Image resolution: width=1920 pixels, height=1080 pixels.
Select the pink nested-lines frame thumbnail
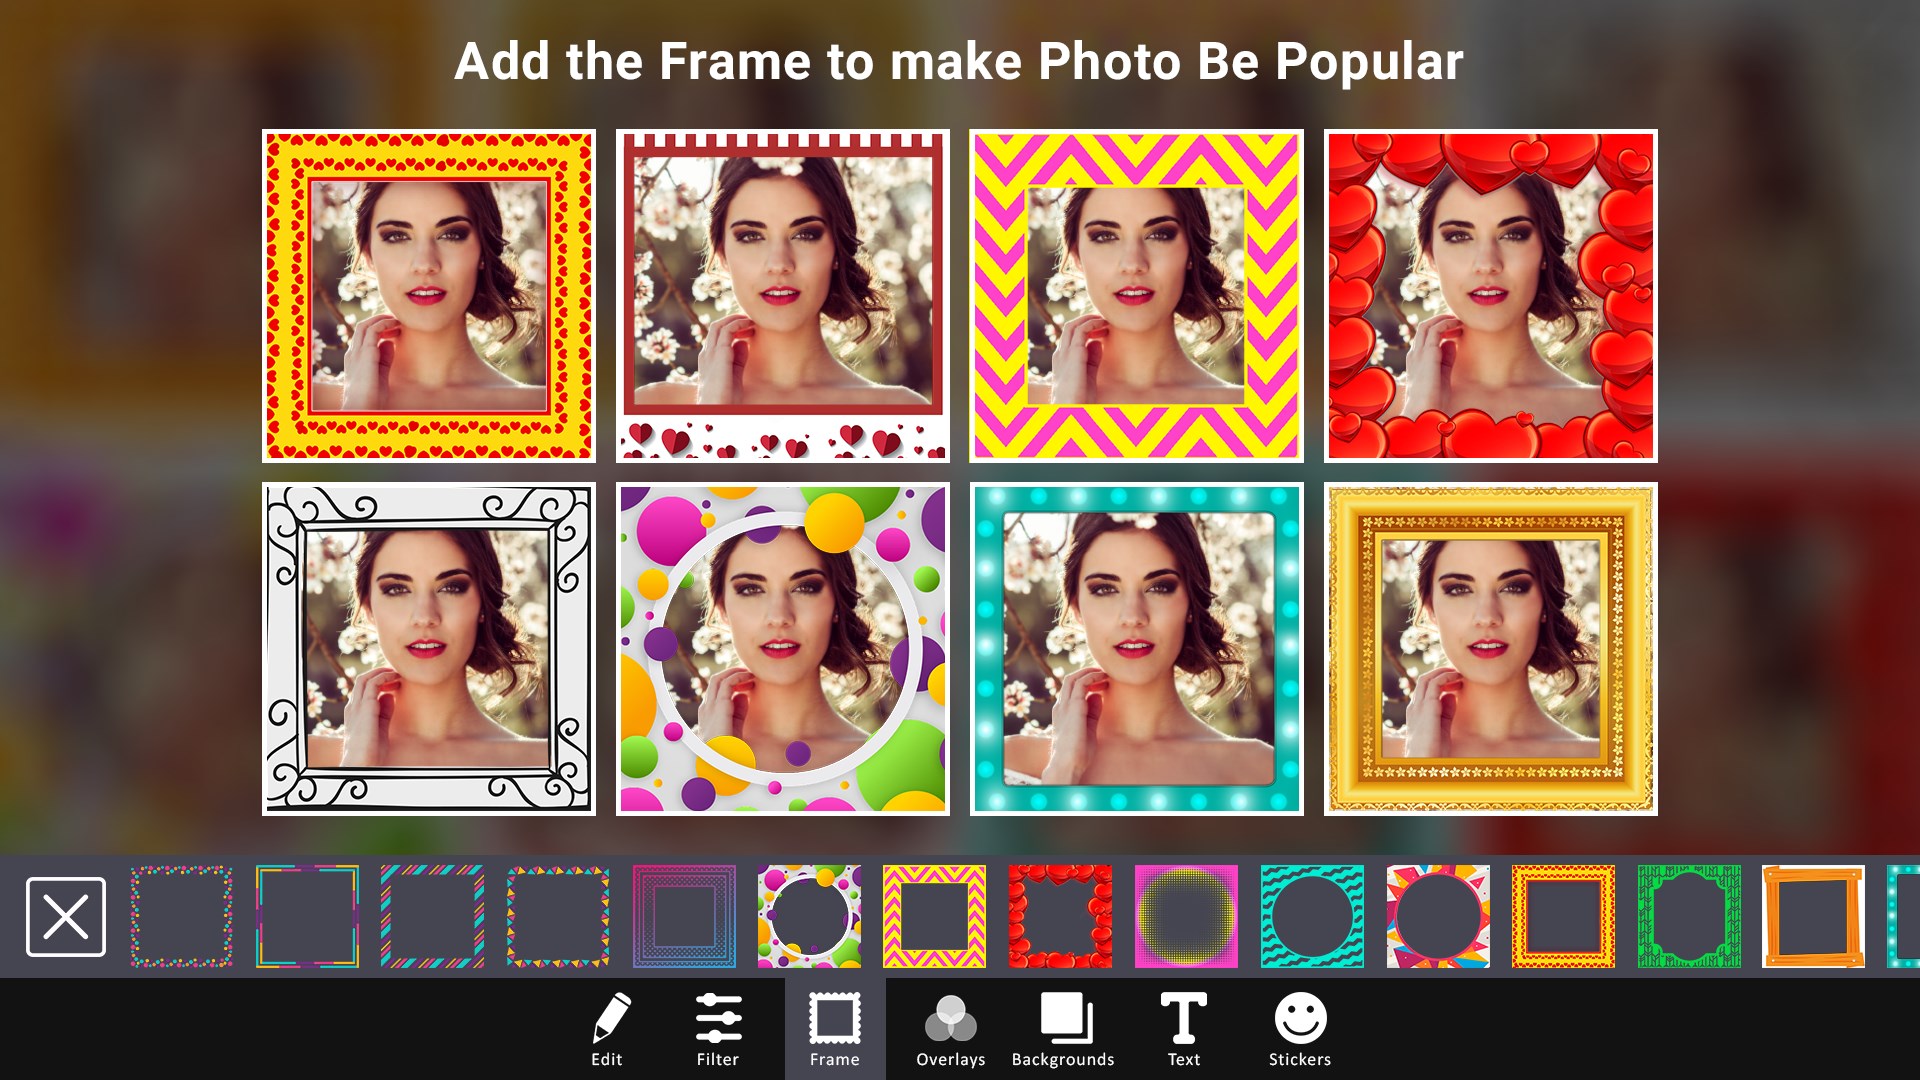pyautogui.click(x=684, y=917)
